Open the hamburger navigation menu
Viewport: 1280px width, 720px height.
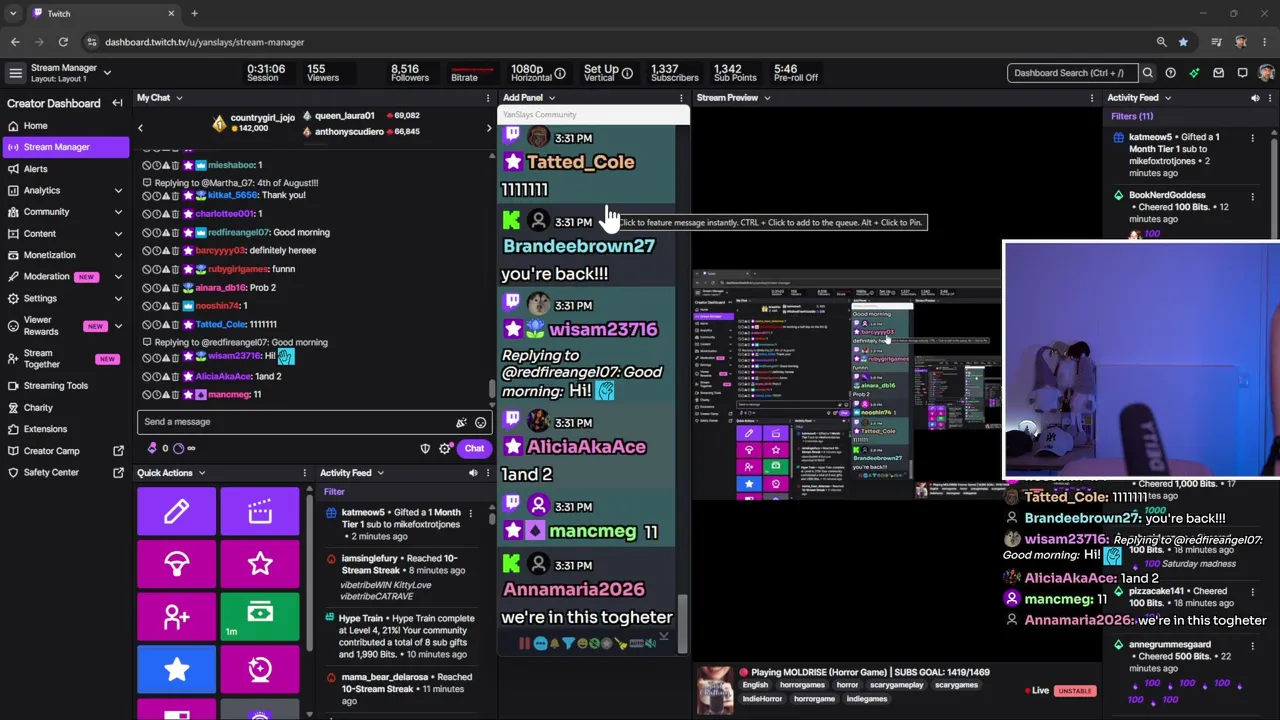[x=15, y=73]
